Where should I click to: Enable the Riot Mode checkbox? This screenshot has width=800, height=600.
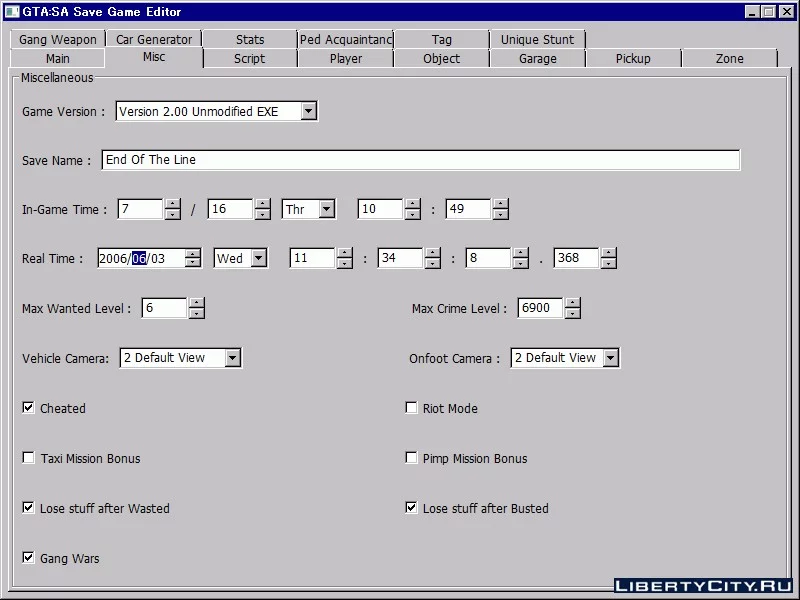tap(411, 408)
